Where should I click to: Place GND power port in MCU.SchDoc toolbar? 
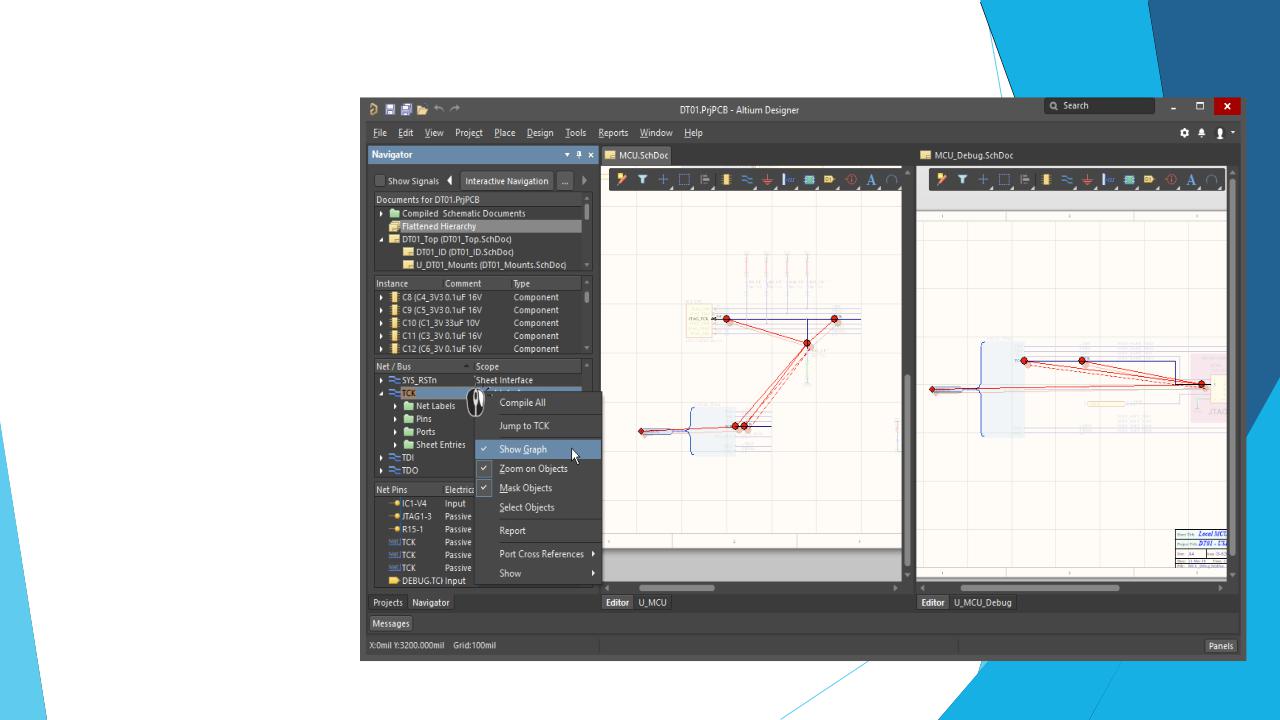tap(768, 180)
